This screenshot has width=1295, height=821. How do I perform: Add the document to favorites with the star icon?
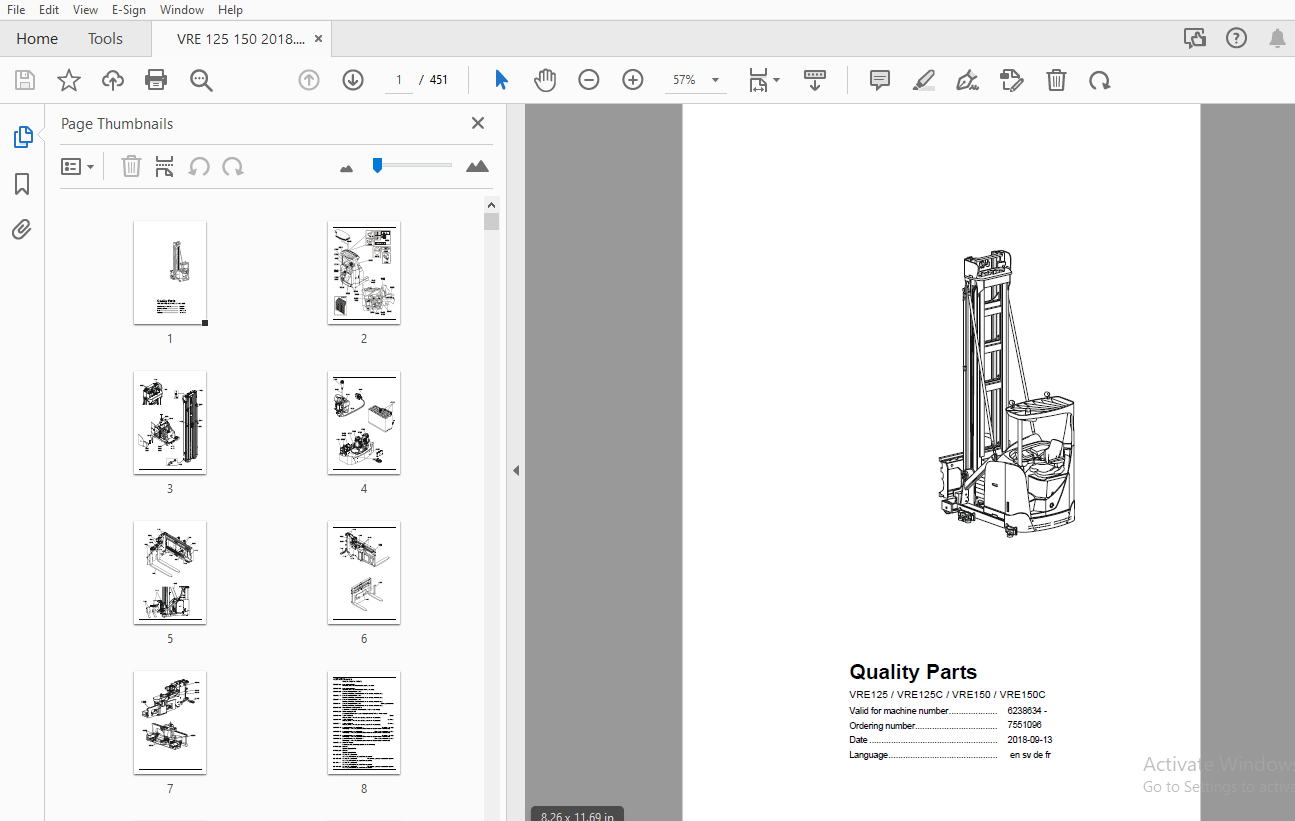click(69, 80)
